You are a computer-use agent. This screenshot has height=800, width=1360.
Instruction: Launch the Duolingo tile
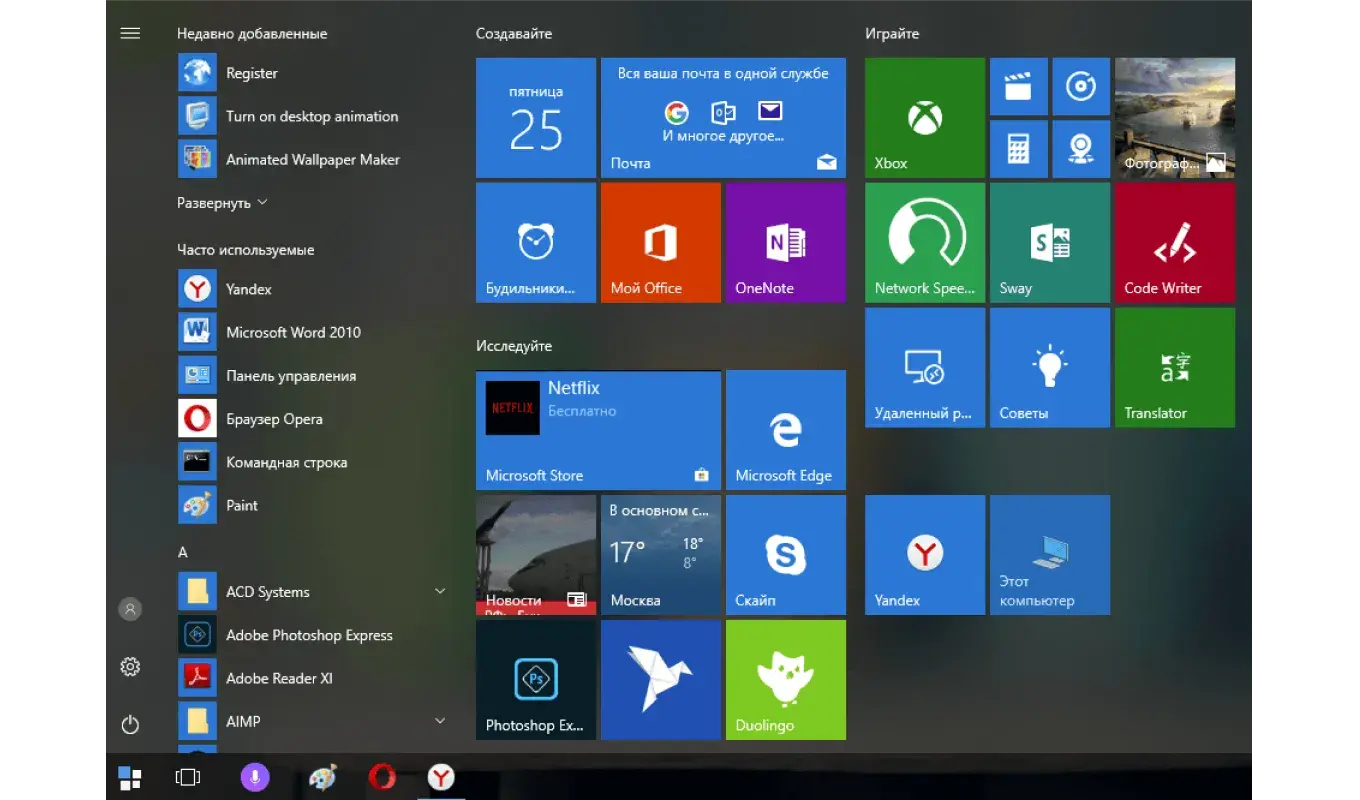pos(785,680)
